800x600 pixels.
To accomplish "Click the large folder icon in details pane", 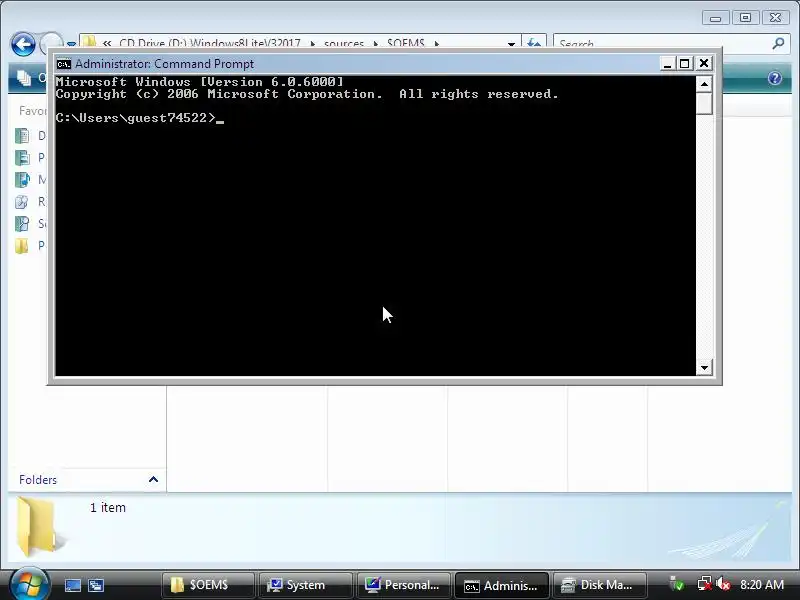I will 38,527.
